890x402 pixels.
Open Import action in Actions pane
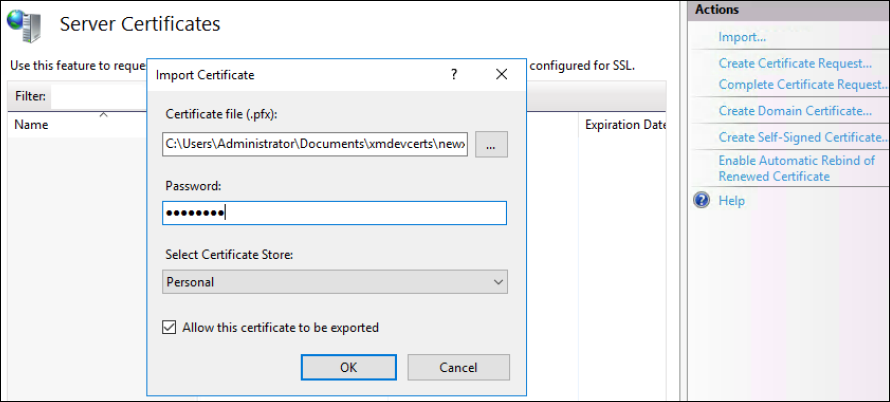tap(742, 37)
